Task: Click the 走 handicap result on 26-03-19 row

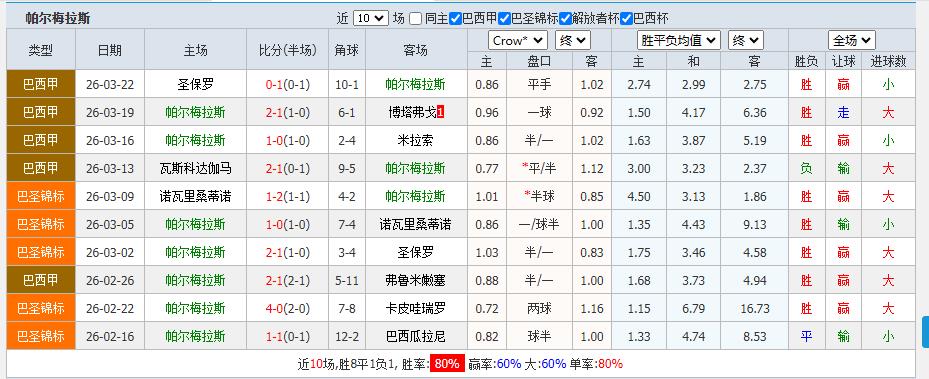Action: [843, 113]
